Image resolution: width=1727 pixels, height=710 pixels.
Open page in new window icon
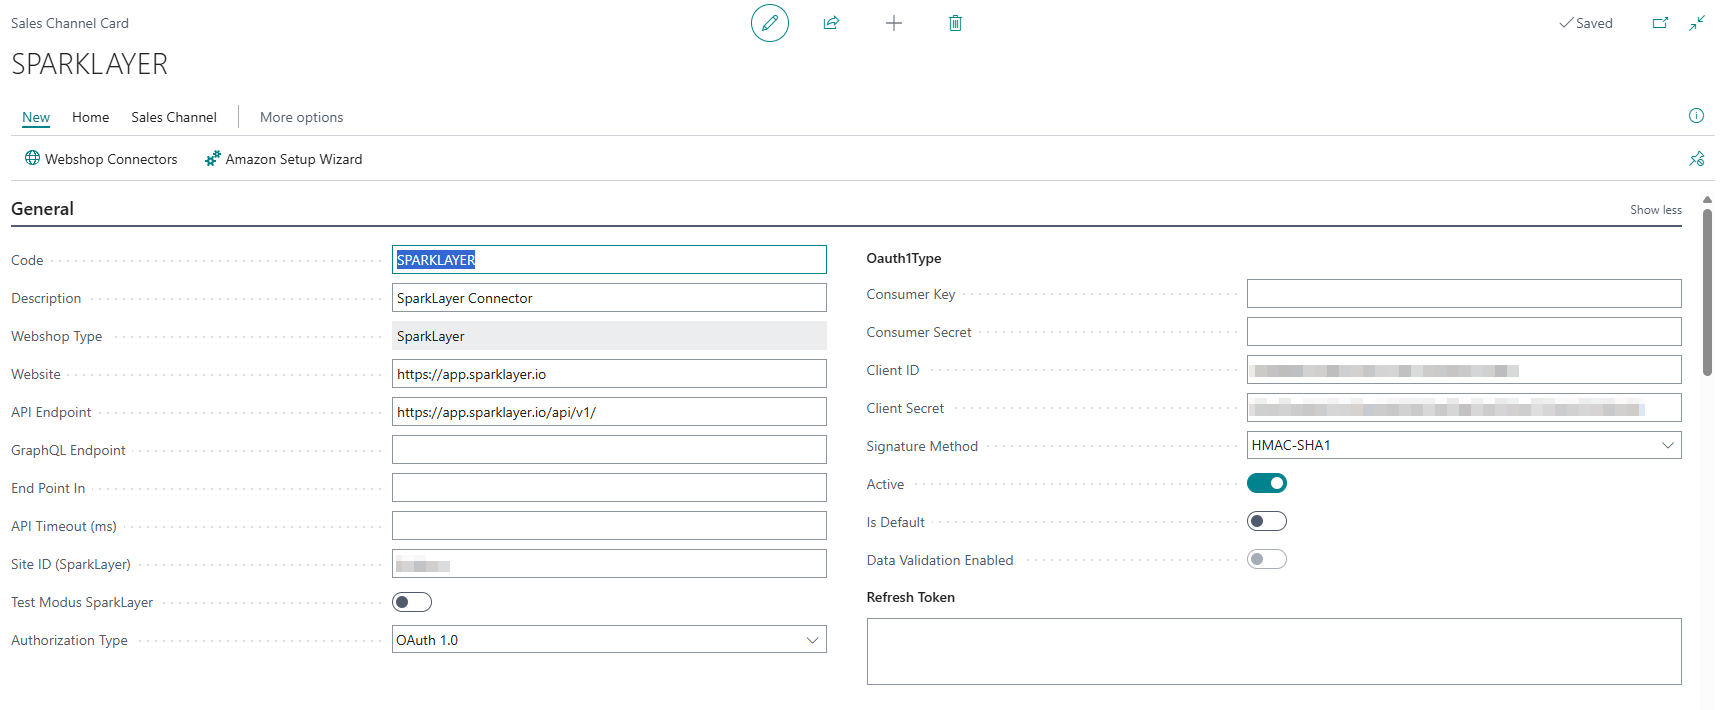1660,23
